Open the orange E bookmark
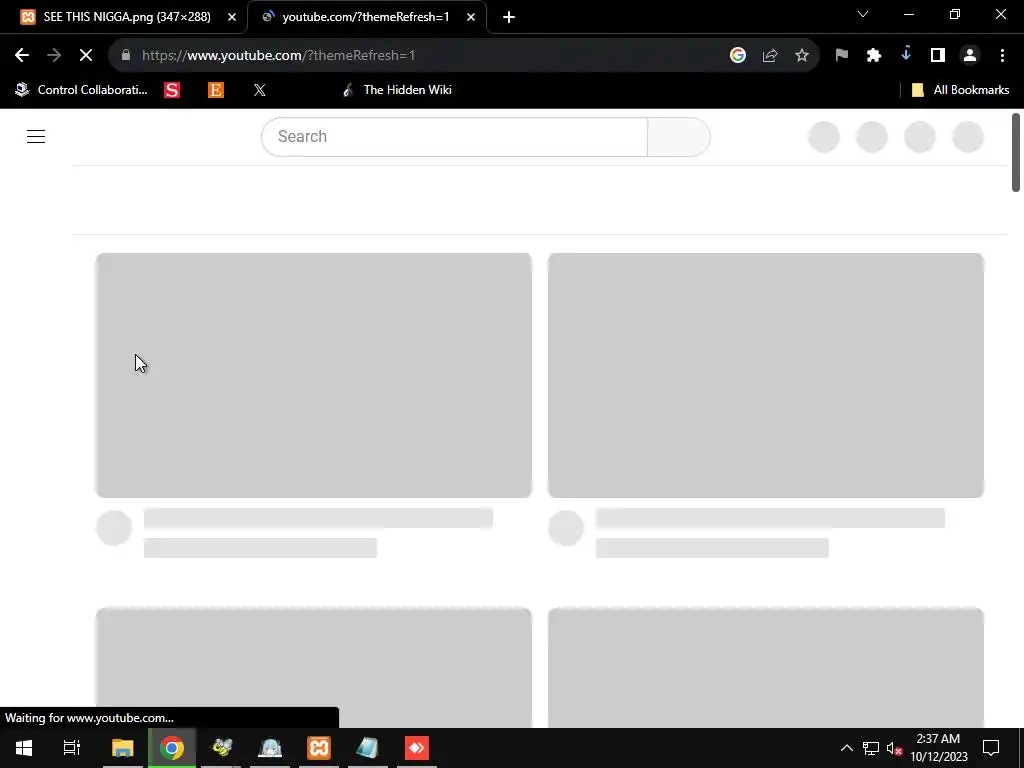Screen dimensions: 1024x768 point(216,90)
